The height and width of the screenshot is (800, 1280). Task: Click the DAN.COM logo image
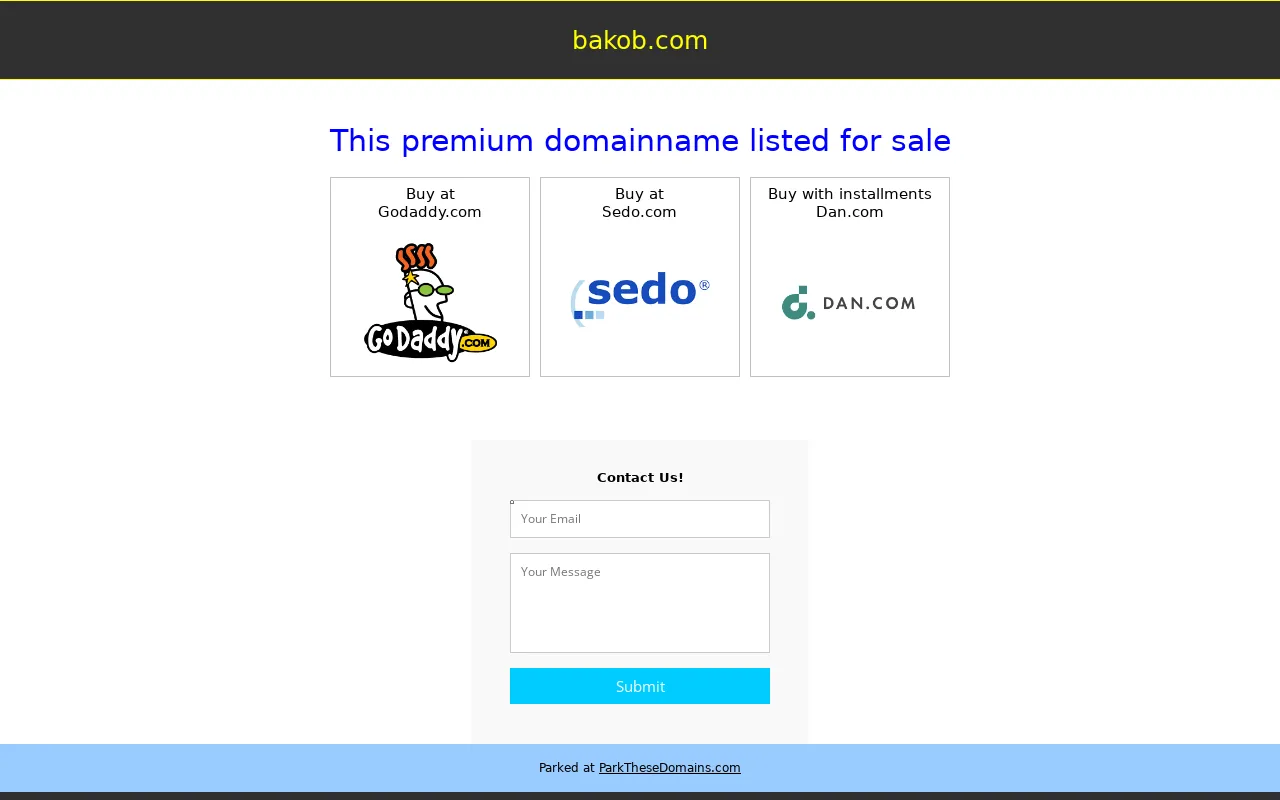(x=849, y=303)
